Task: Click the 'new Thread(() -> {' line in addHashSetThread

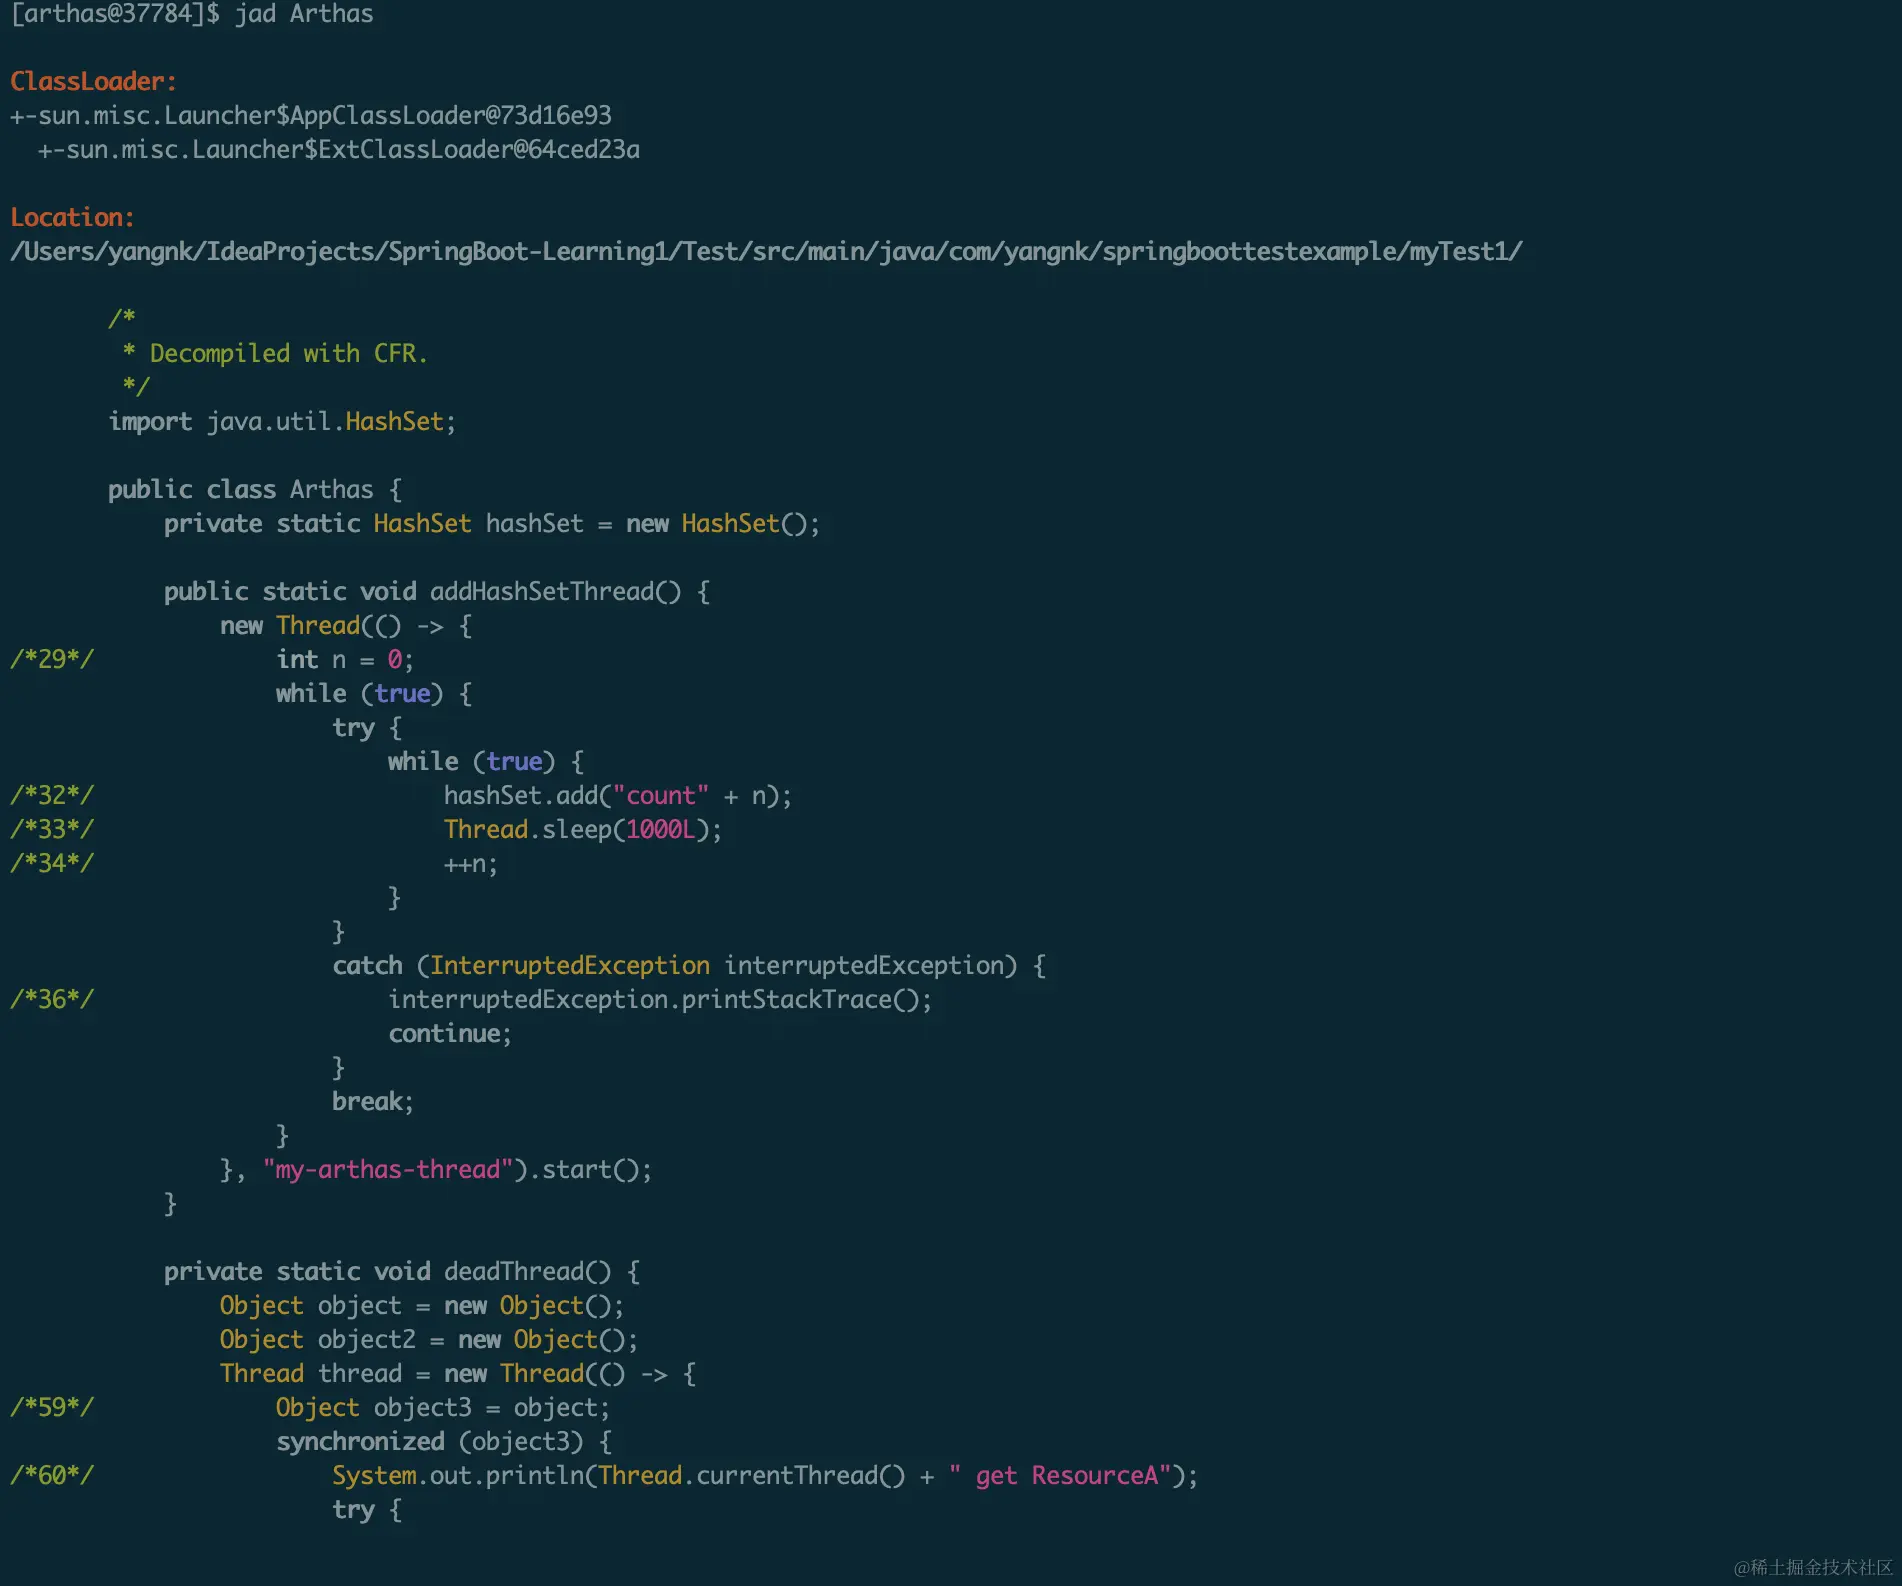Action: click(346, 625)
